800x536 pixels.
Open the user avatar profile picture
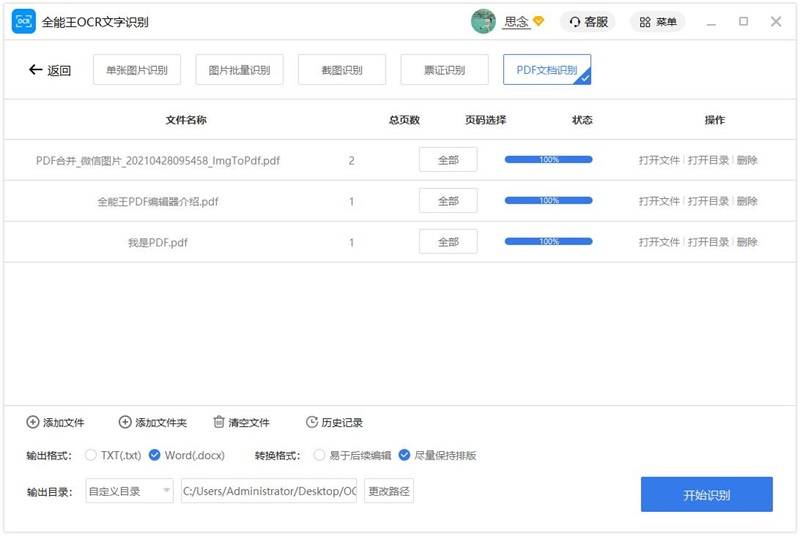[x=483, y=21]
